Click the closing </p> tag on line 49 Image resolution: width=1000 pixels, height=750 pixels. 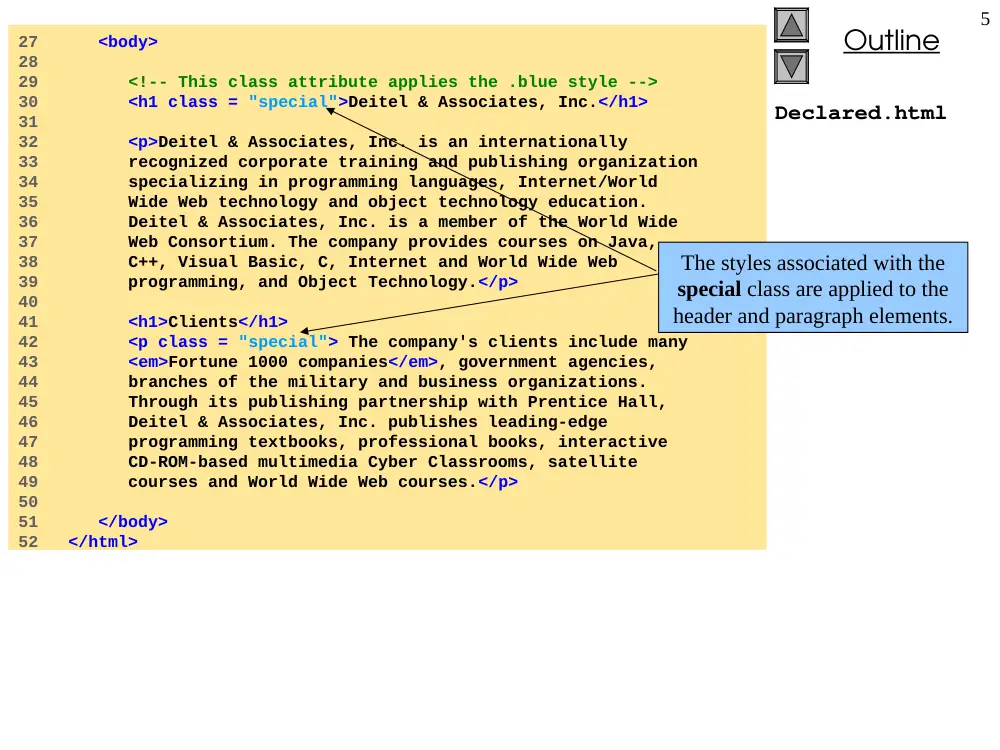coord(498,482)
